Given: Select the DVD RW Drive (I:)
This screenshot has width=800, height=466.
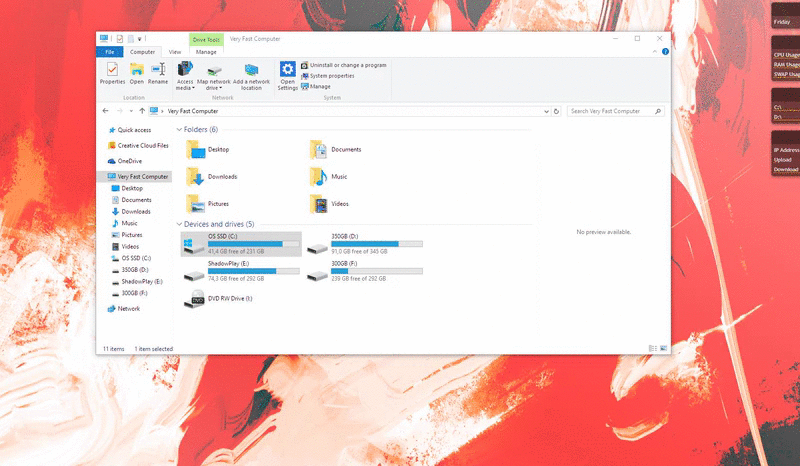Looking at the screenshot, I should (x=219, y=299).
